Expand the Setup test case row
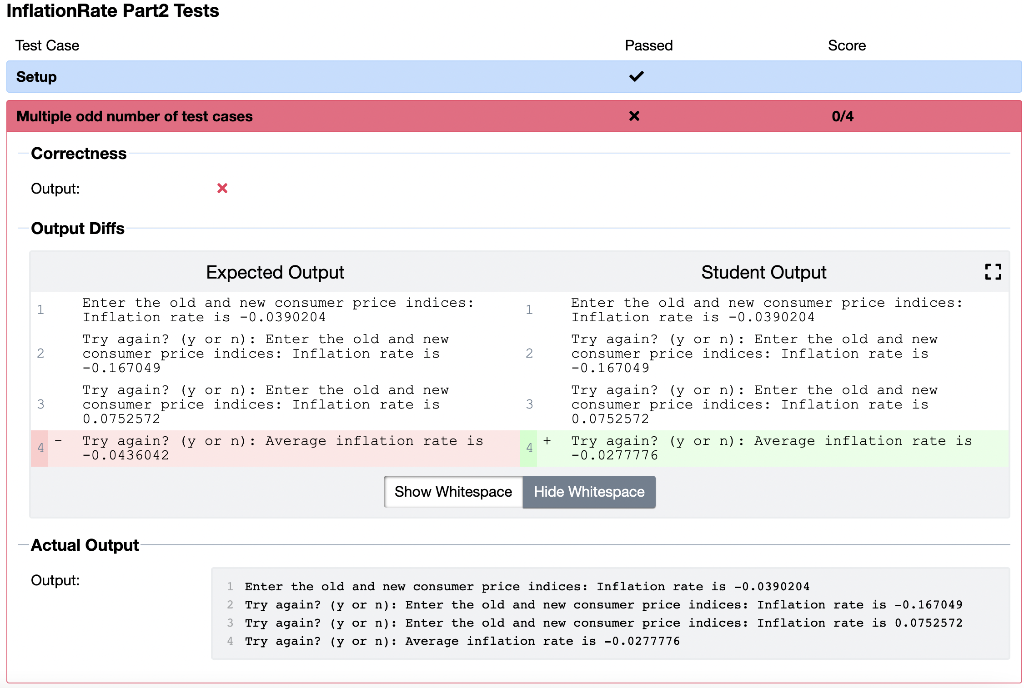This screenshot has width=1024, height=688. click(x=514, y=76)
